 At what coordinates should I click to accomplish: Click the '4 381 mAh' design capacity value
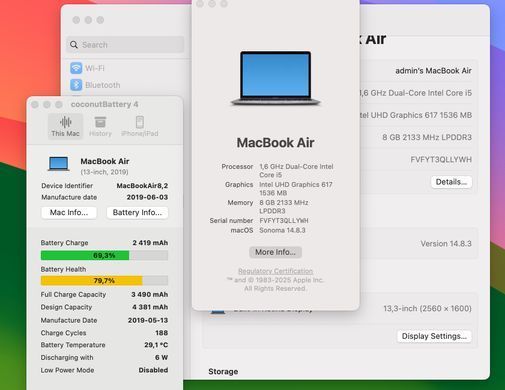(x=150, y=307)
